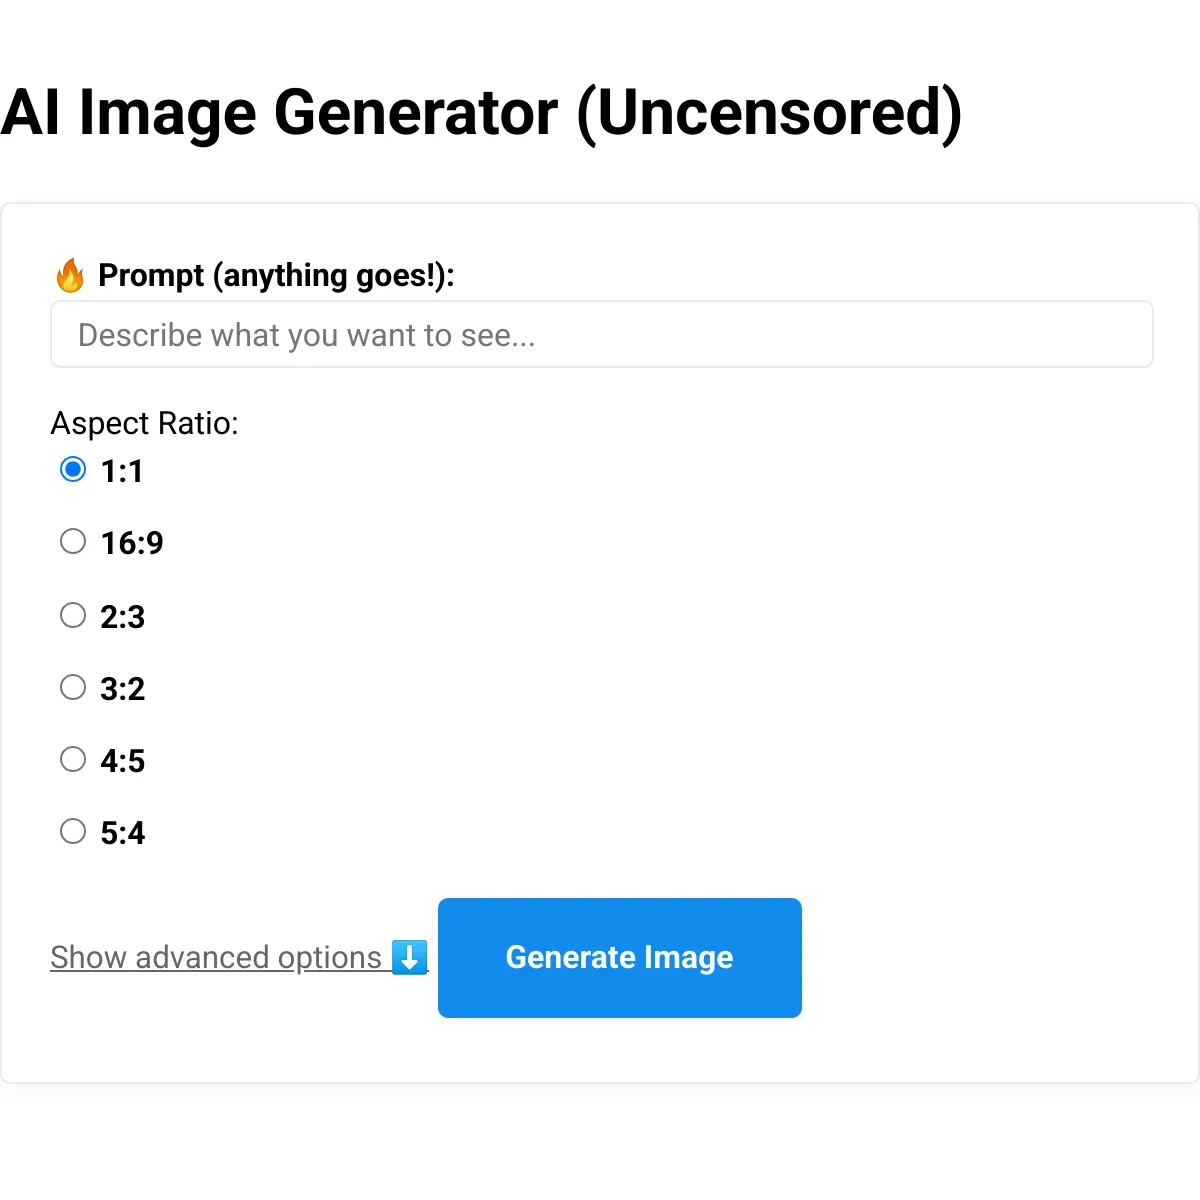Choose the 16:9 aspect ratio radio button
Screen dimensions: 1200x1200
point(73,541)
